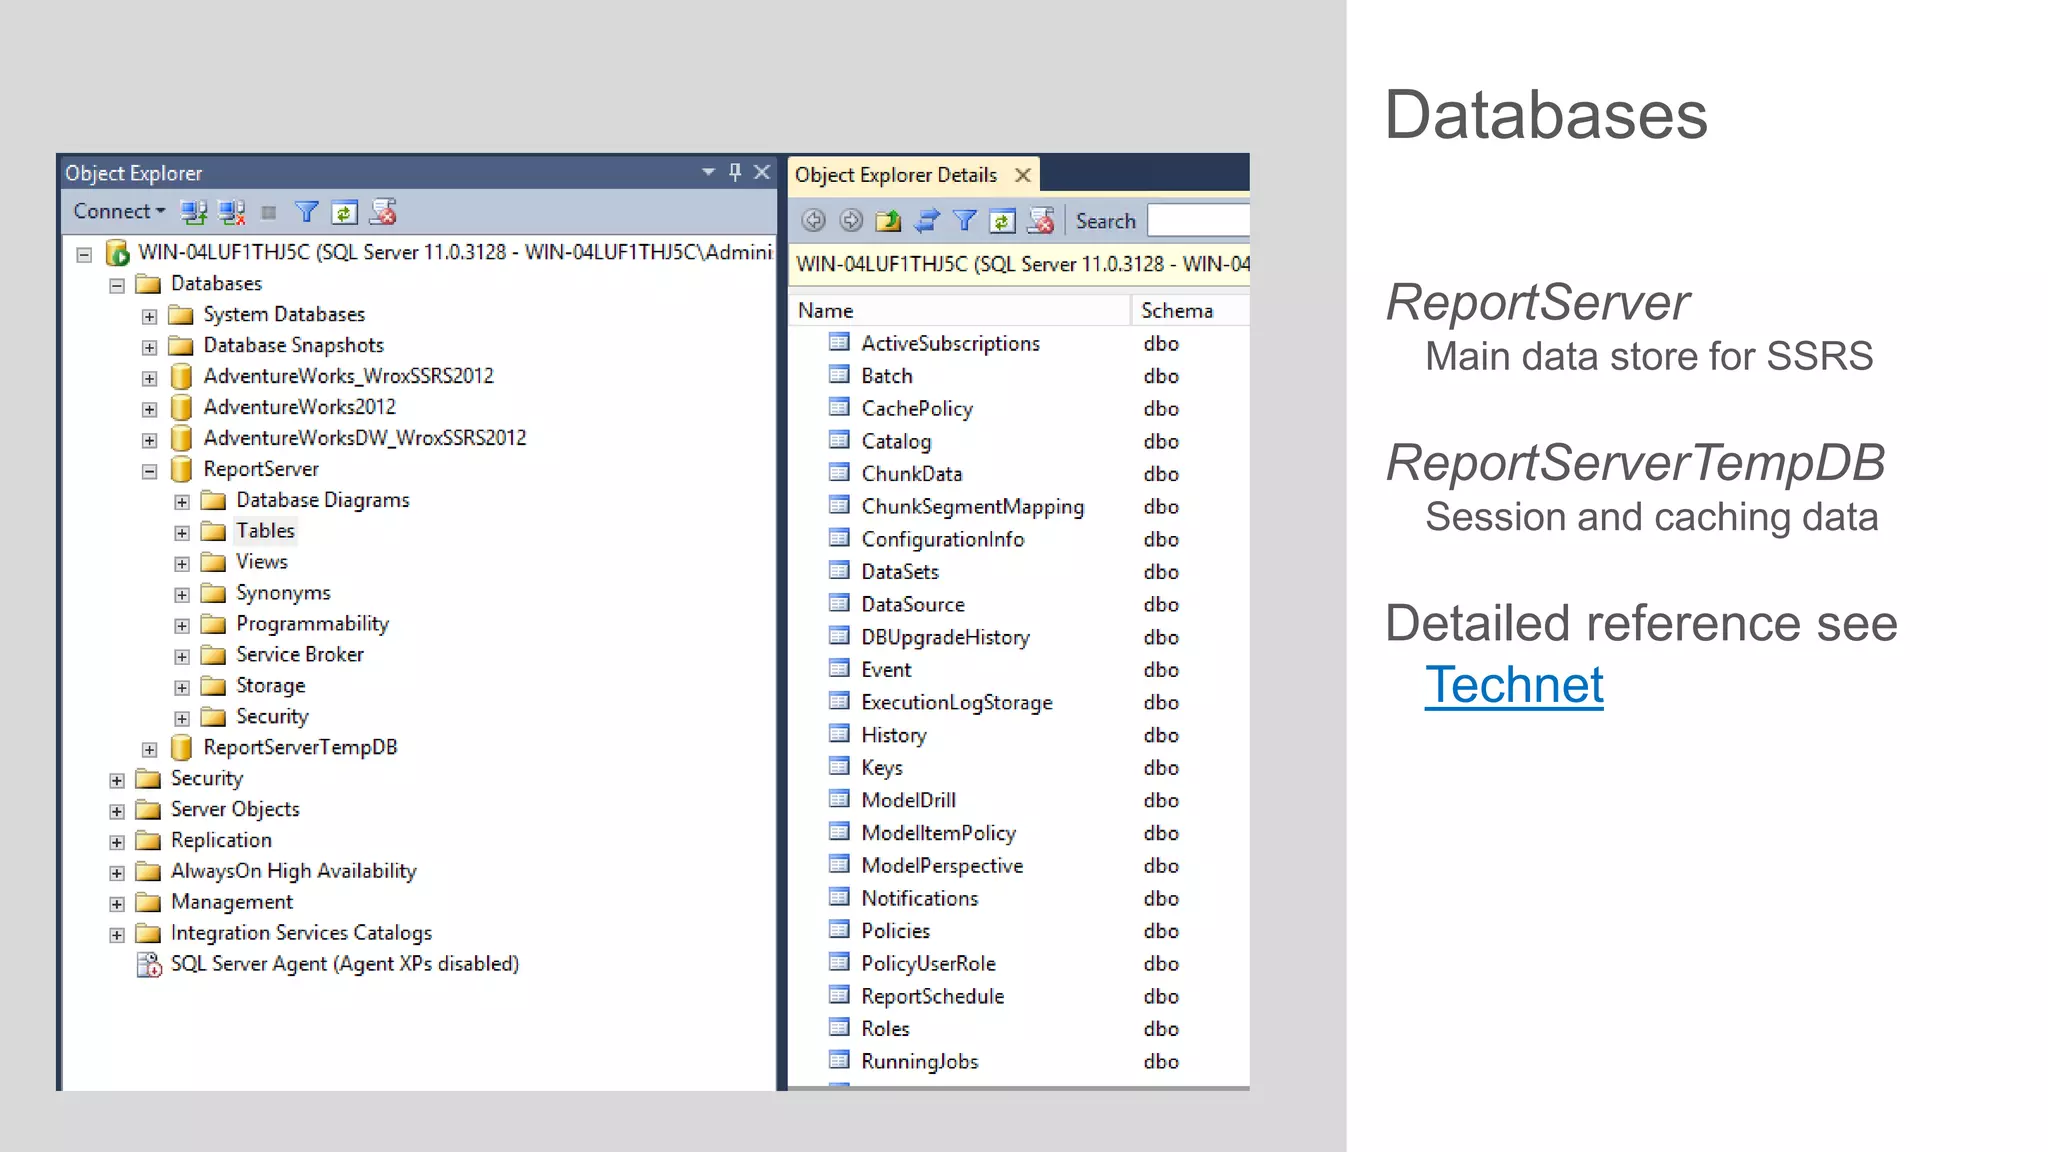2048x1152 pixels.
Task: Click Forward arrow in Object Explorer Details
Action: click(851, 220)
